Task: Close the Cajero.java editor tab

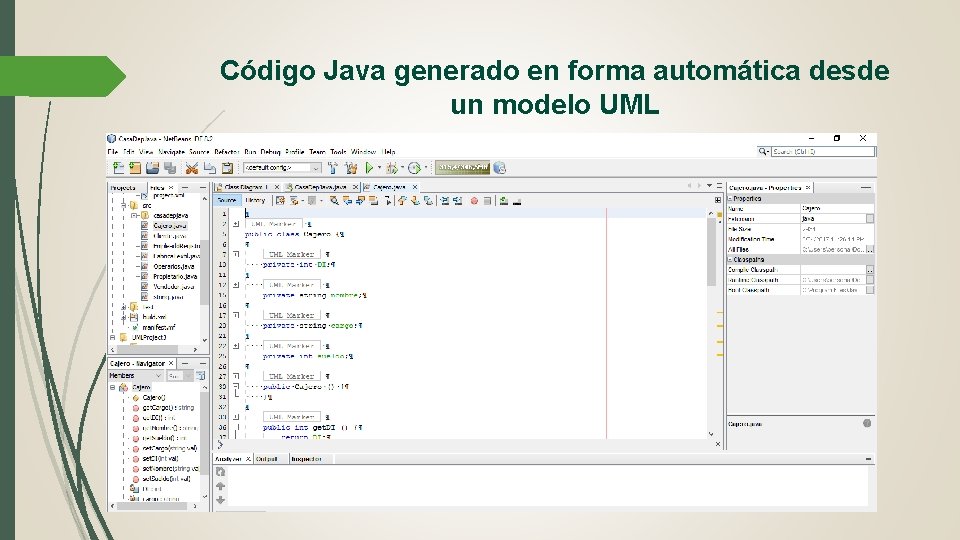Action: (415, 187)
